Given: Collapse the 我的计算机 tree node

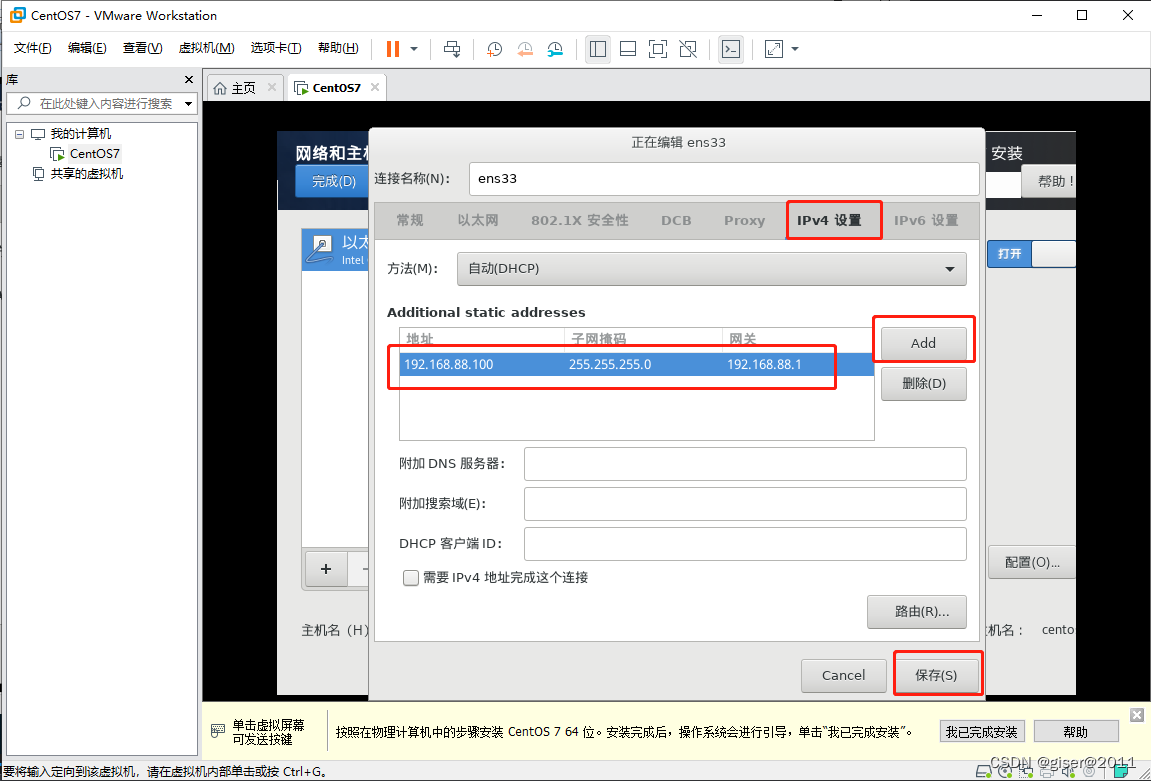Looking at the screenshot, I should [19, 134].
